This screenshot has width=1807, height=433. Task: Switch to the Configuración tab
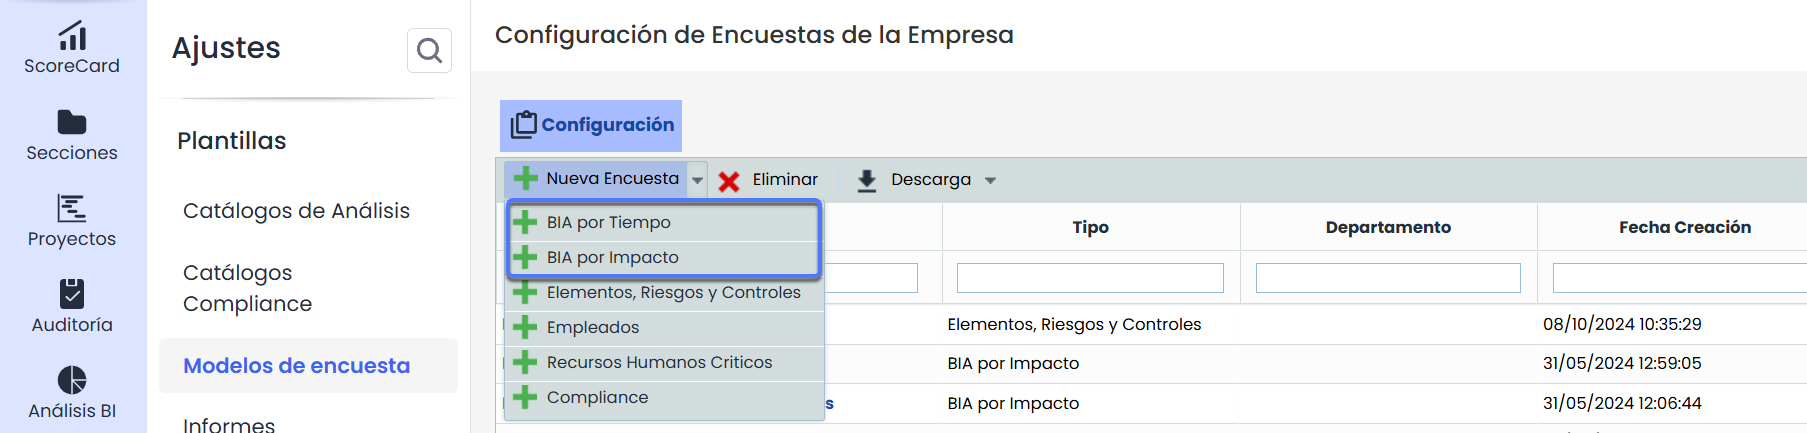click(x=592, y=125)
